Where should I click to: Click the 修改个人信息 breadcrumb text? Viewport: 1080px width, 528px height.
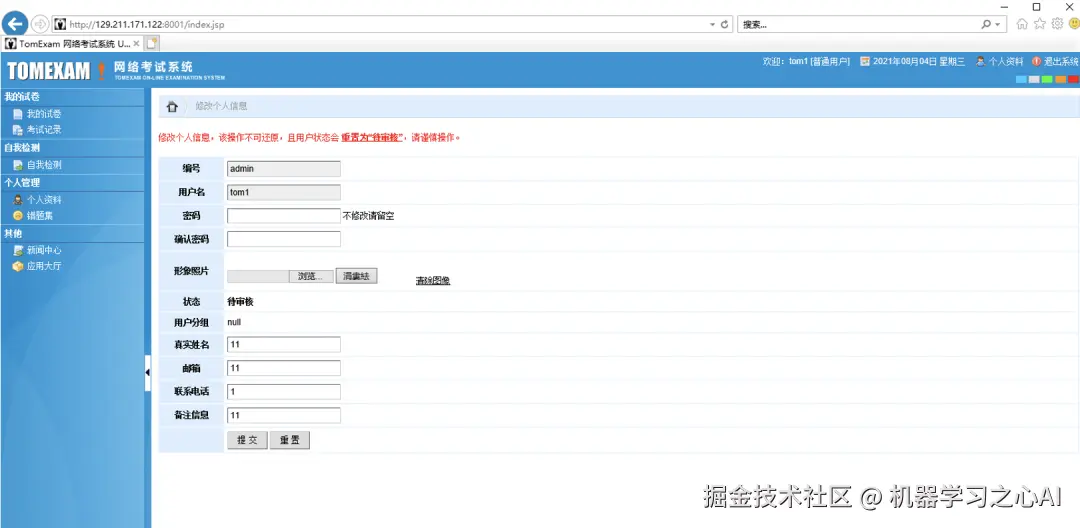tap(221, 107)
